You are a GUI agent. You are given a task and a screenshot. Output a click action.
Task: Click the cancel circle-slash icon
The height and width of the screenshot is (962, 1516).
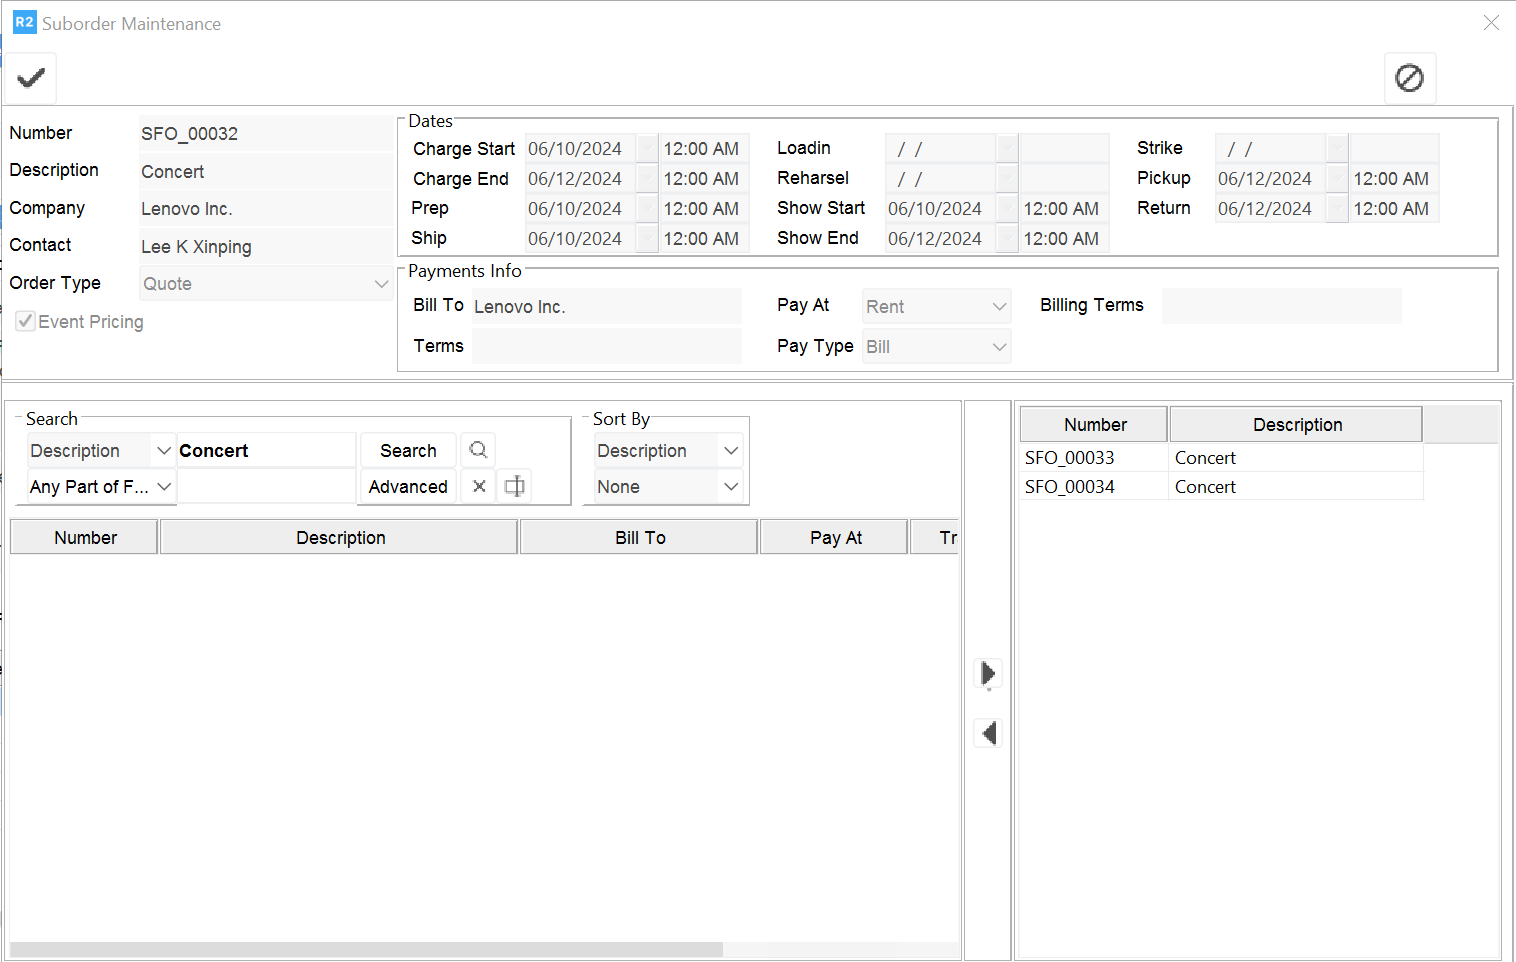(1409, 78)
